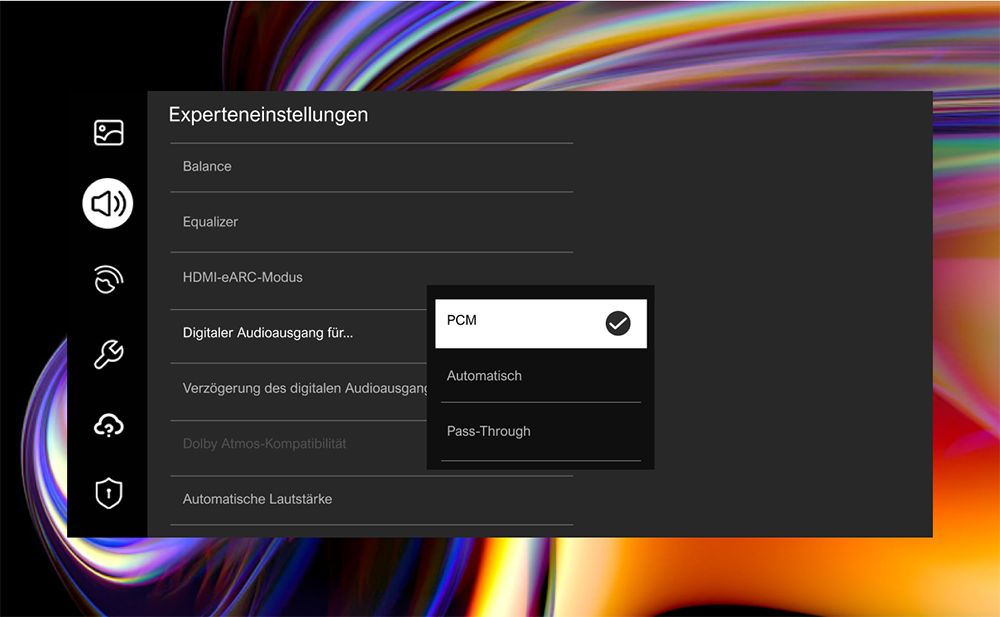The width and height of the screenshot is (1000, 617).
Task: Open the Balance setting
Action: 372,167
